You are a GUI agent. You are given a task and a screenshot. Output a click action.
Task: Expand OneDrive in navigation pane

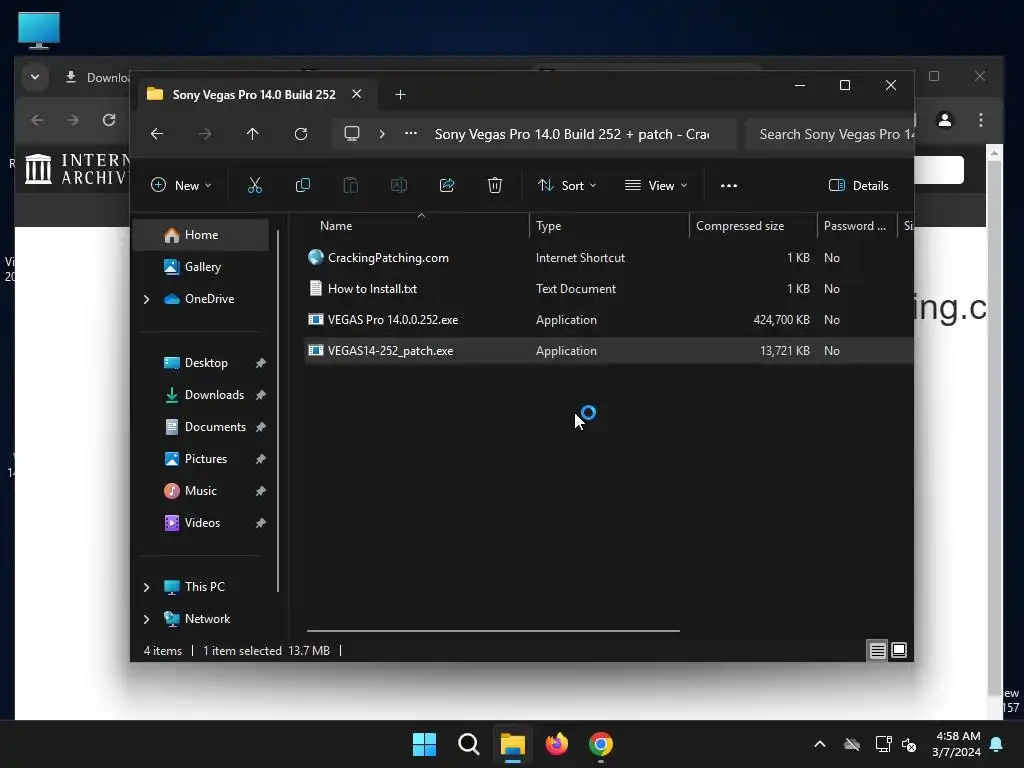pyautogui.click(x=146, y=299)
